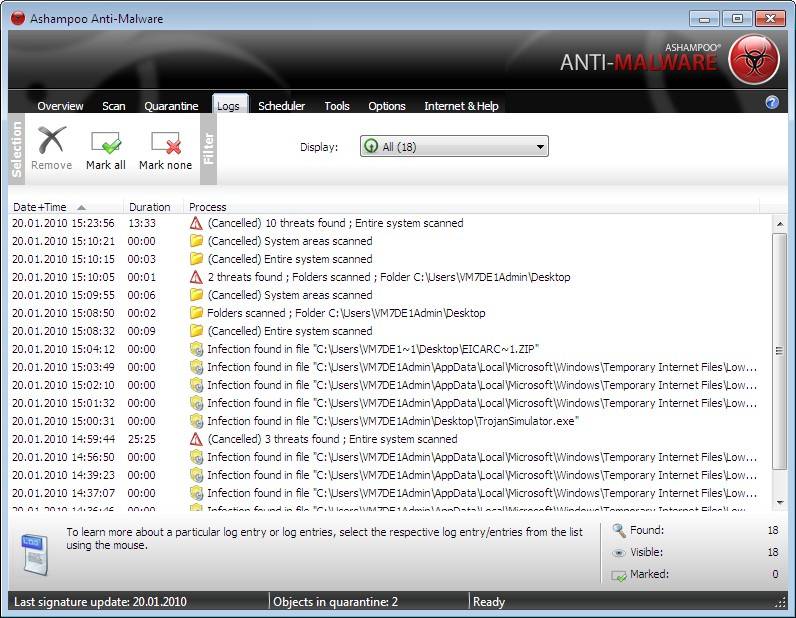Click the Ashampoo app icon in the title bar
The height and width of the screenshot is (618, 796).
[x=18, y=18]
